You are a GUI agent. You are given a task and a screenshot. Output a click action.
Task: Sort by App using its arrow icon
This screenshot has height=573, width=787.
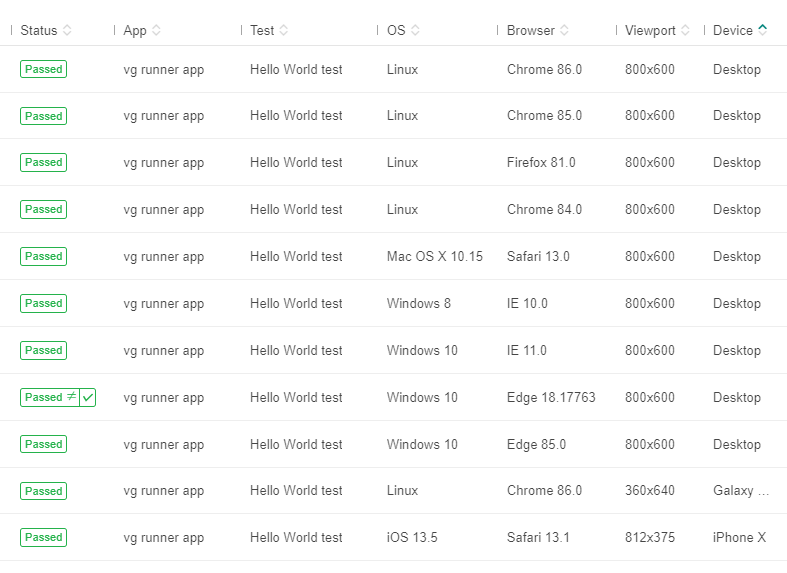(156, 31)
